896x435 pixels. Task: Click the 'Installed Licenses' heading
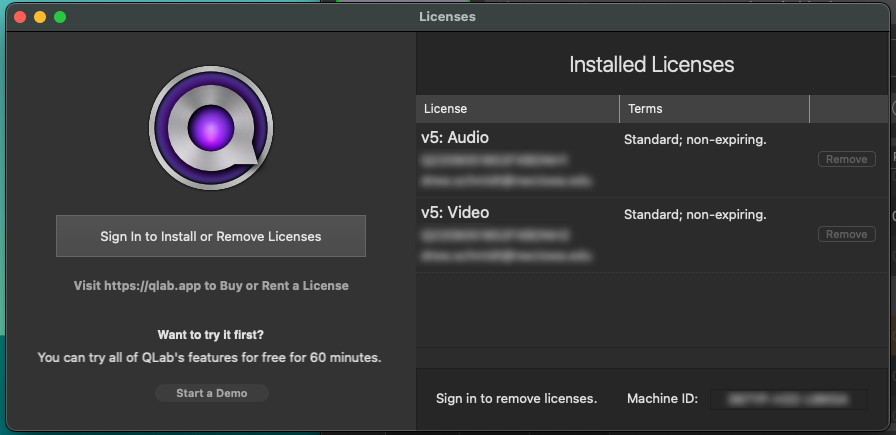click(x=651, y=65)
